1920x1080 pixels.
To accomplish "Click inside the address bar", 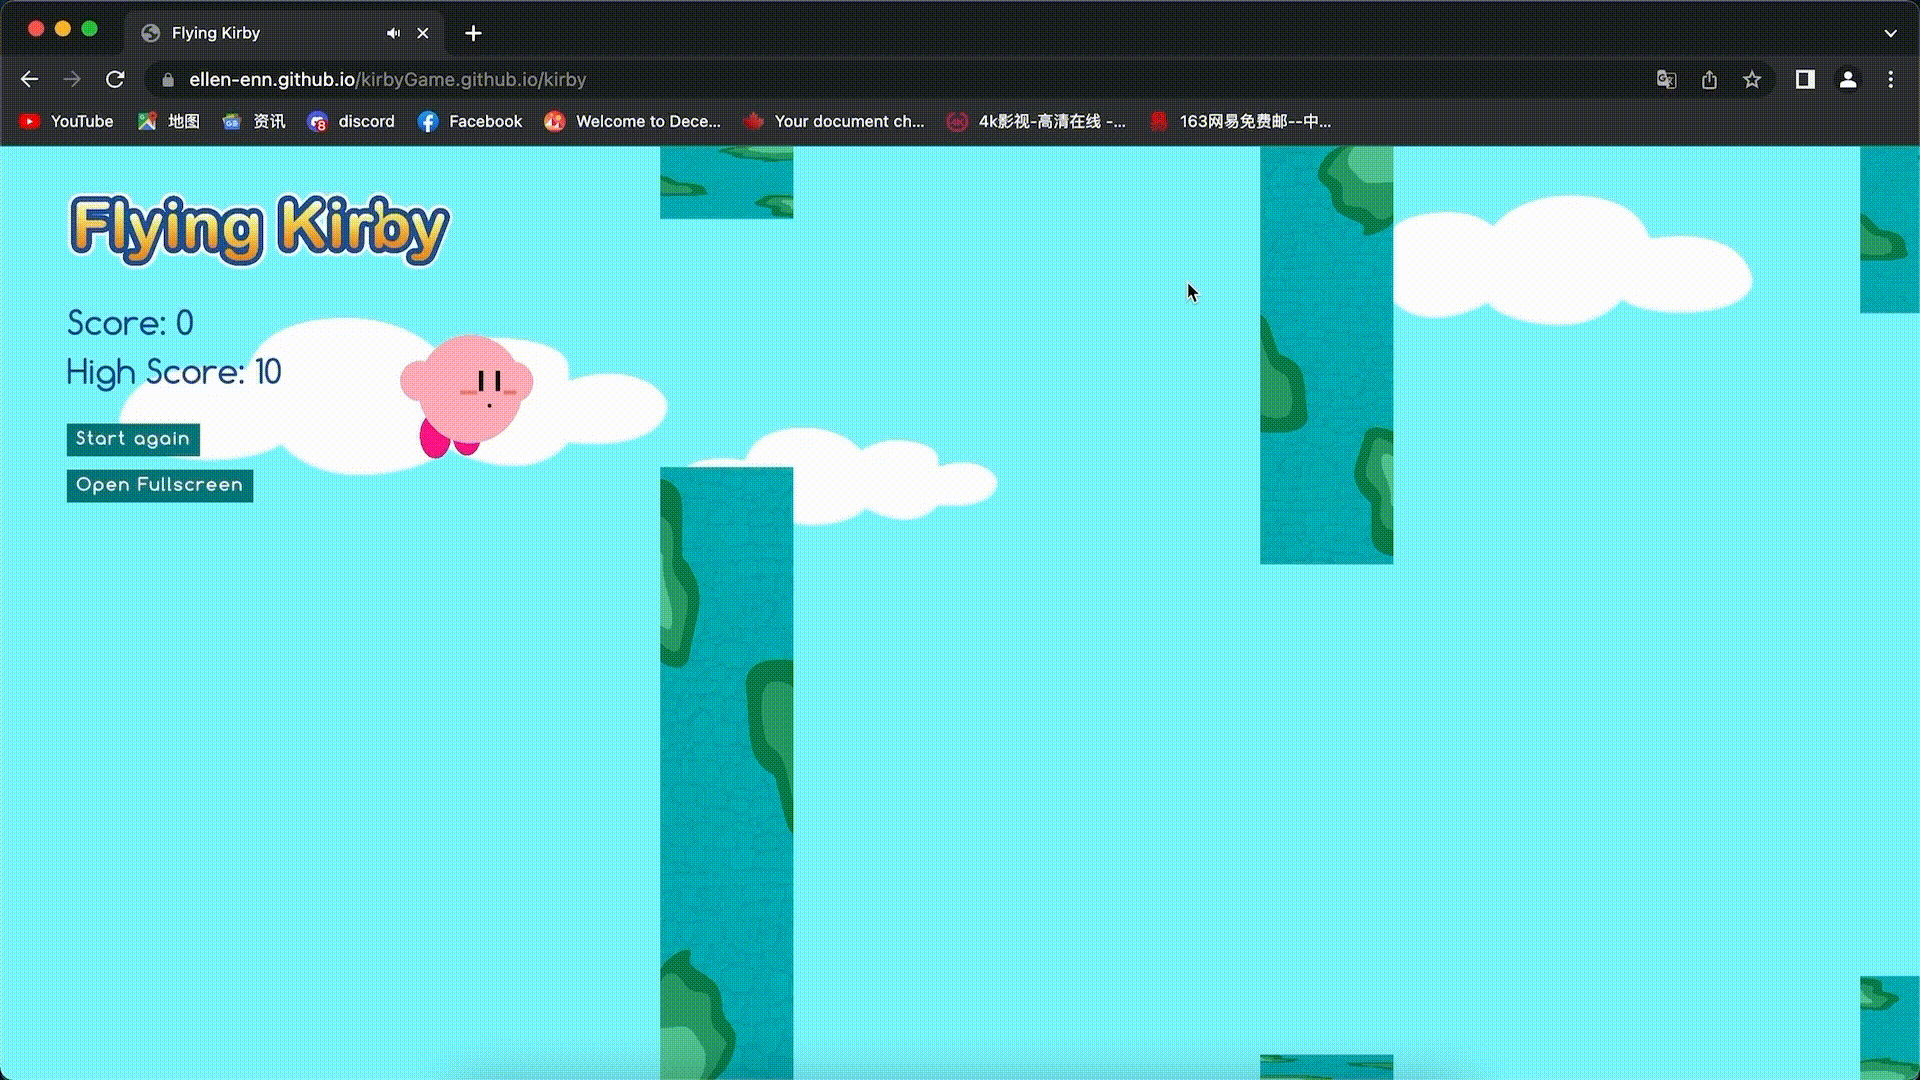I will coord(700,80).
